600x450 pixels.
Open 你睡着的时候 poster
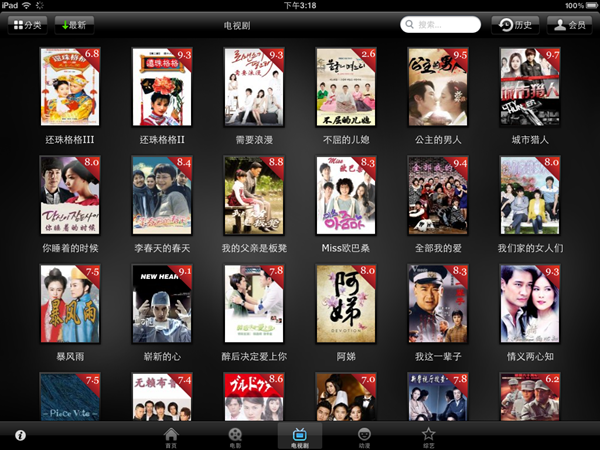tap(70, 195)
